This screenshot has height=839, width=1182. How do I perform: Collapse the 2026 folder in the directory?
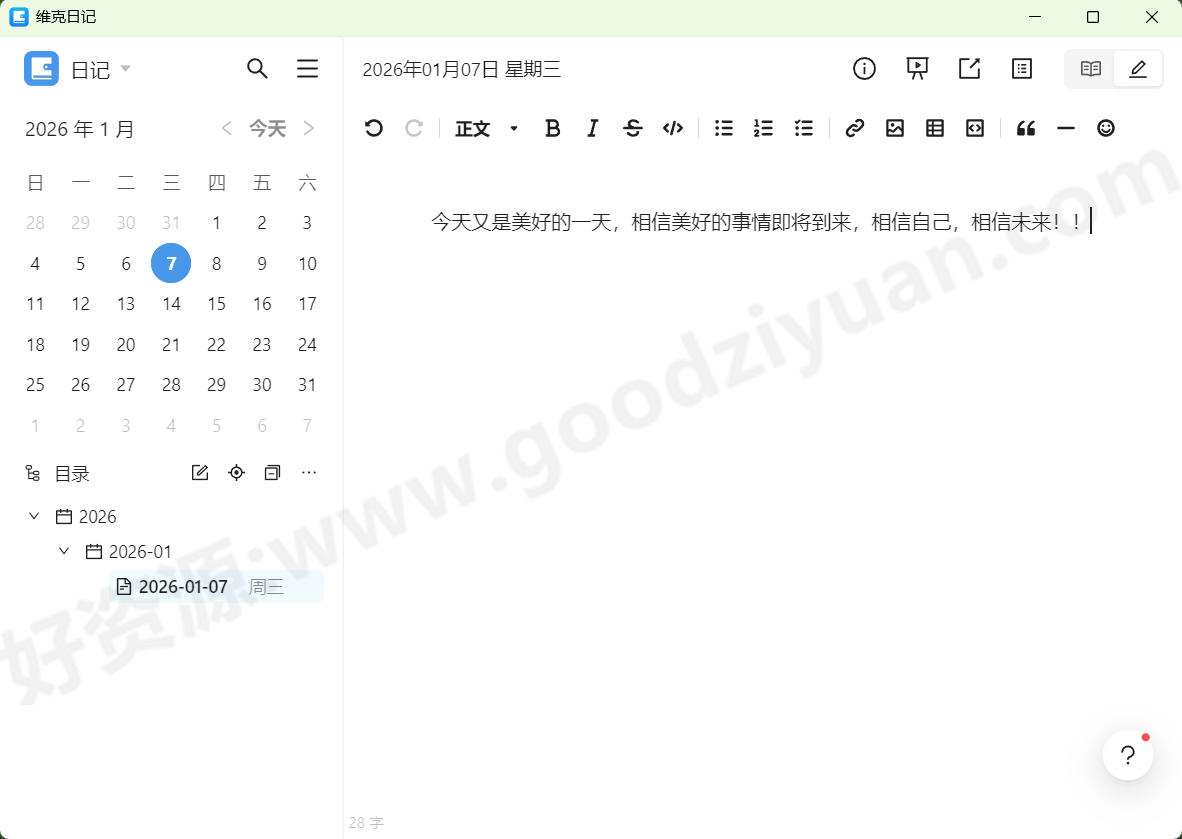tap(34, 516)
